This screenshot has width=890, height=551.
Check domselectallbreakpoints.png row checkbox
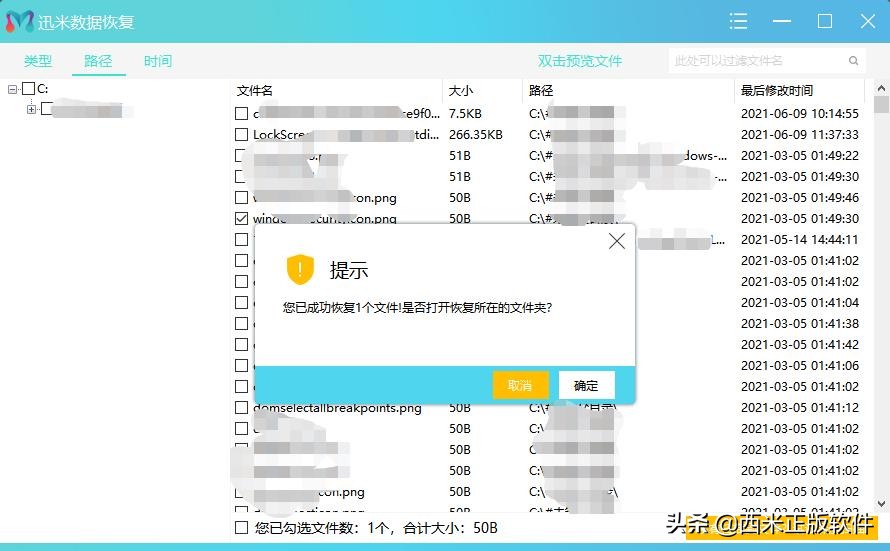(241, 407)
